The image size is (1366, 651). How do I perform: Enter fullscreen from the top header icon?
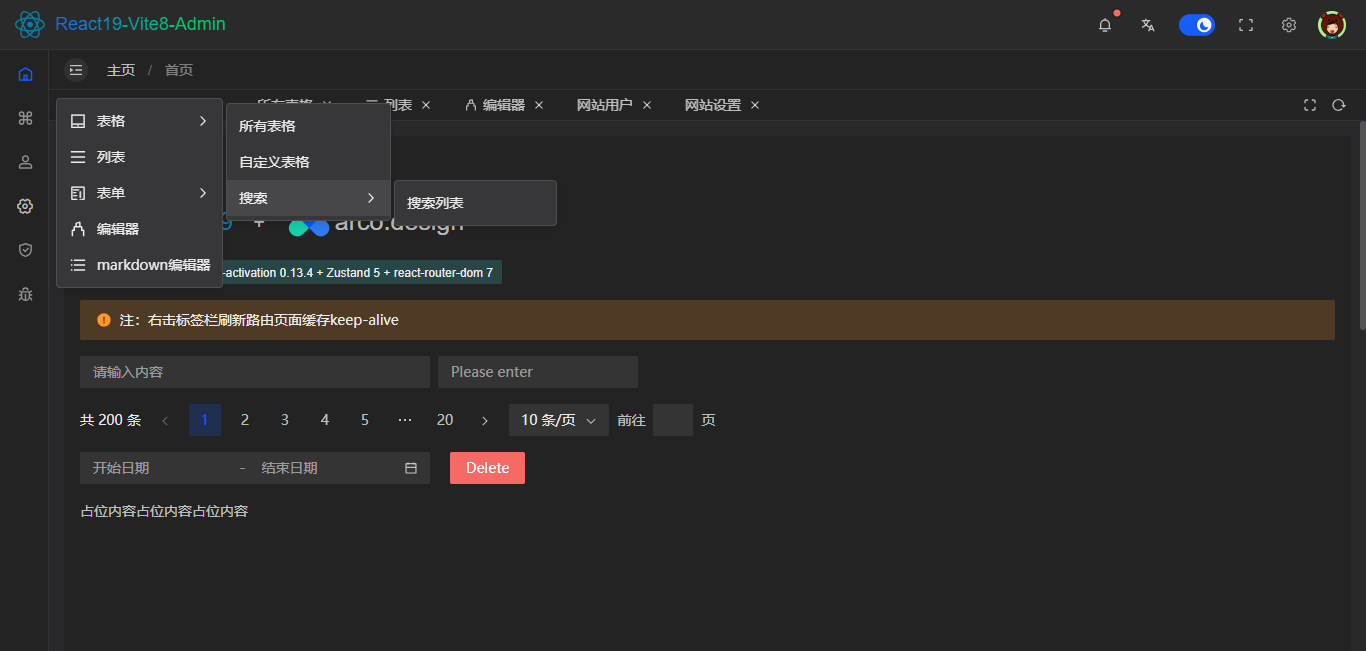point(1246,25)
